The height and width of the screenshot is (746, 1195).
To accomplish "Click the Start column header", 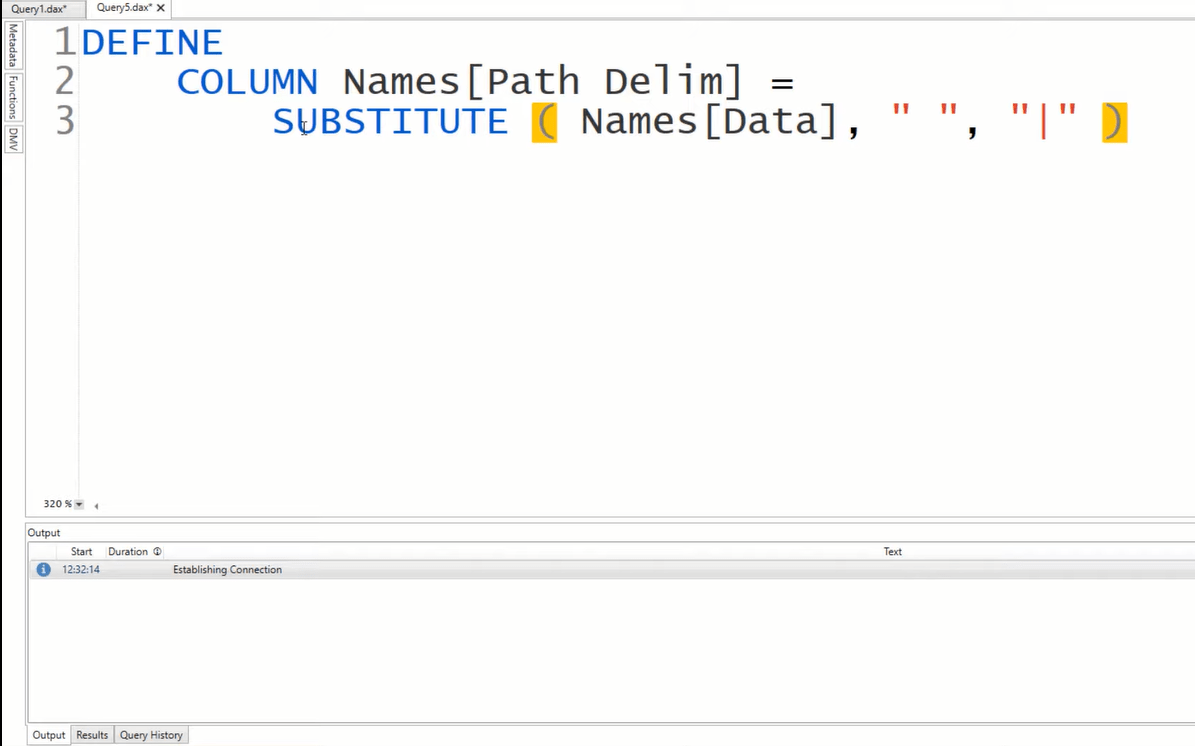I will pyautogui.click(x=82, y=552).
